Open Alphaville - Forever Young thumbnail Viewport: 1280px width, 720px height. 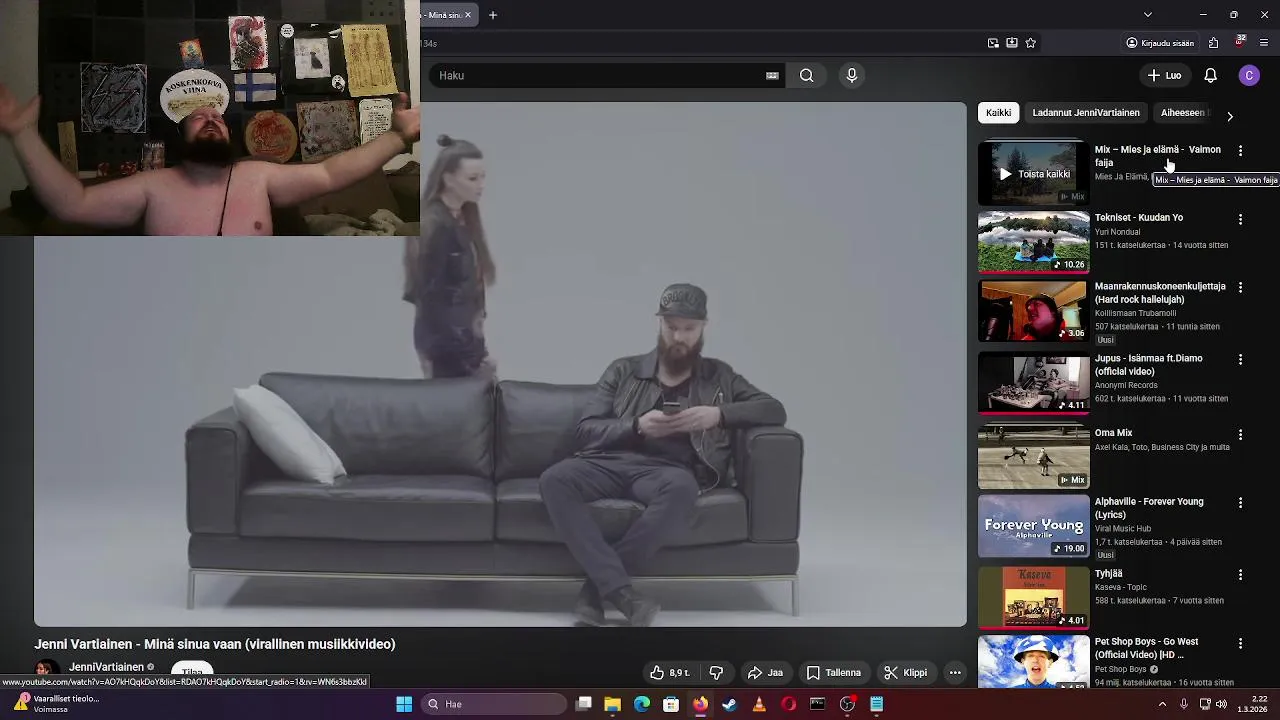[1033, 526]
